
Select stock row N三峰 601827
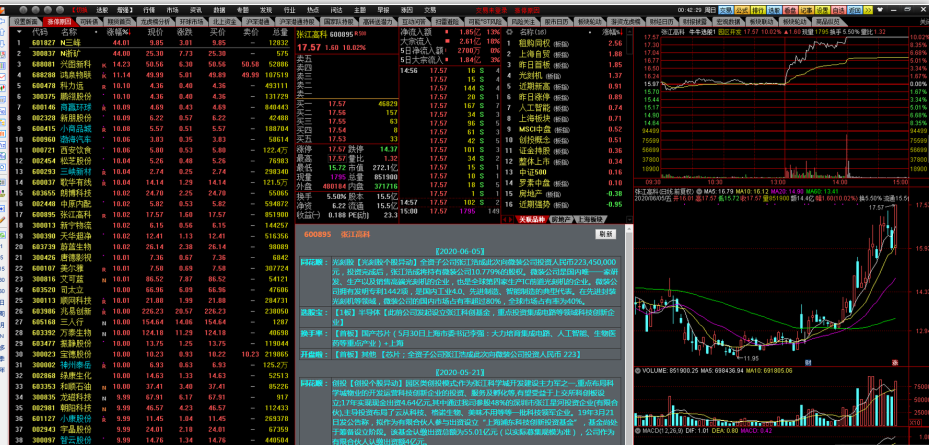point(152,43)
